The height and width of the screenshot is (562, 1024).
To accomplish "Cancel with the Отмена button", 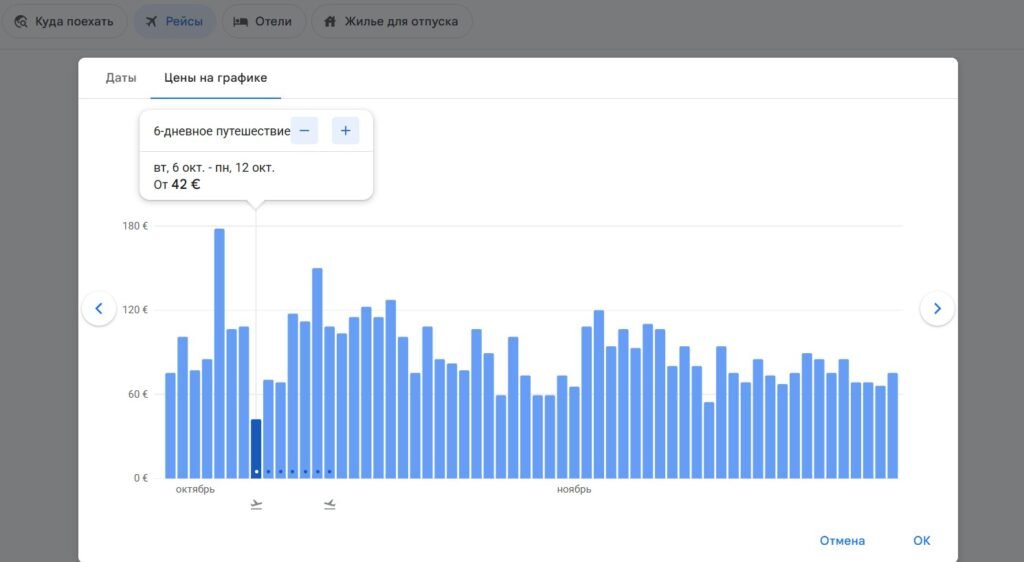I will tap(842, 540).
